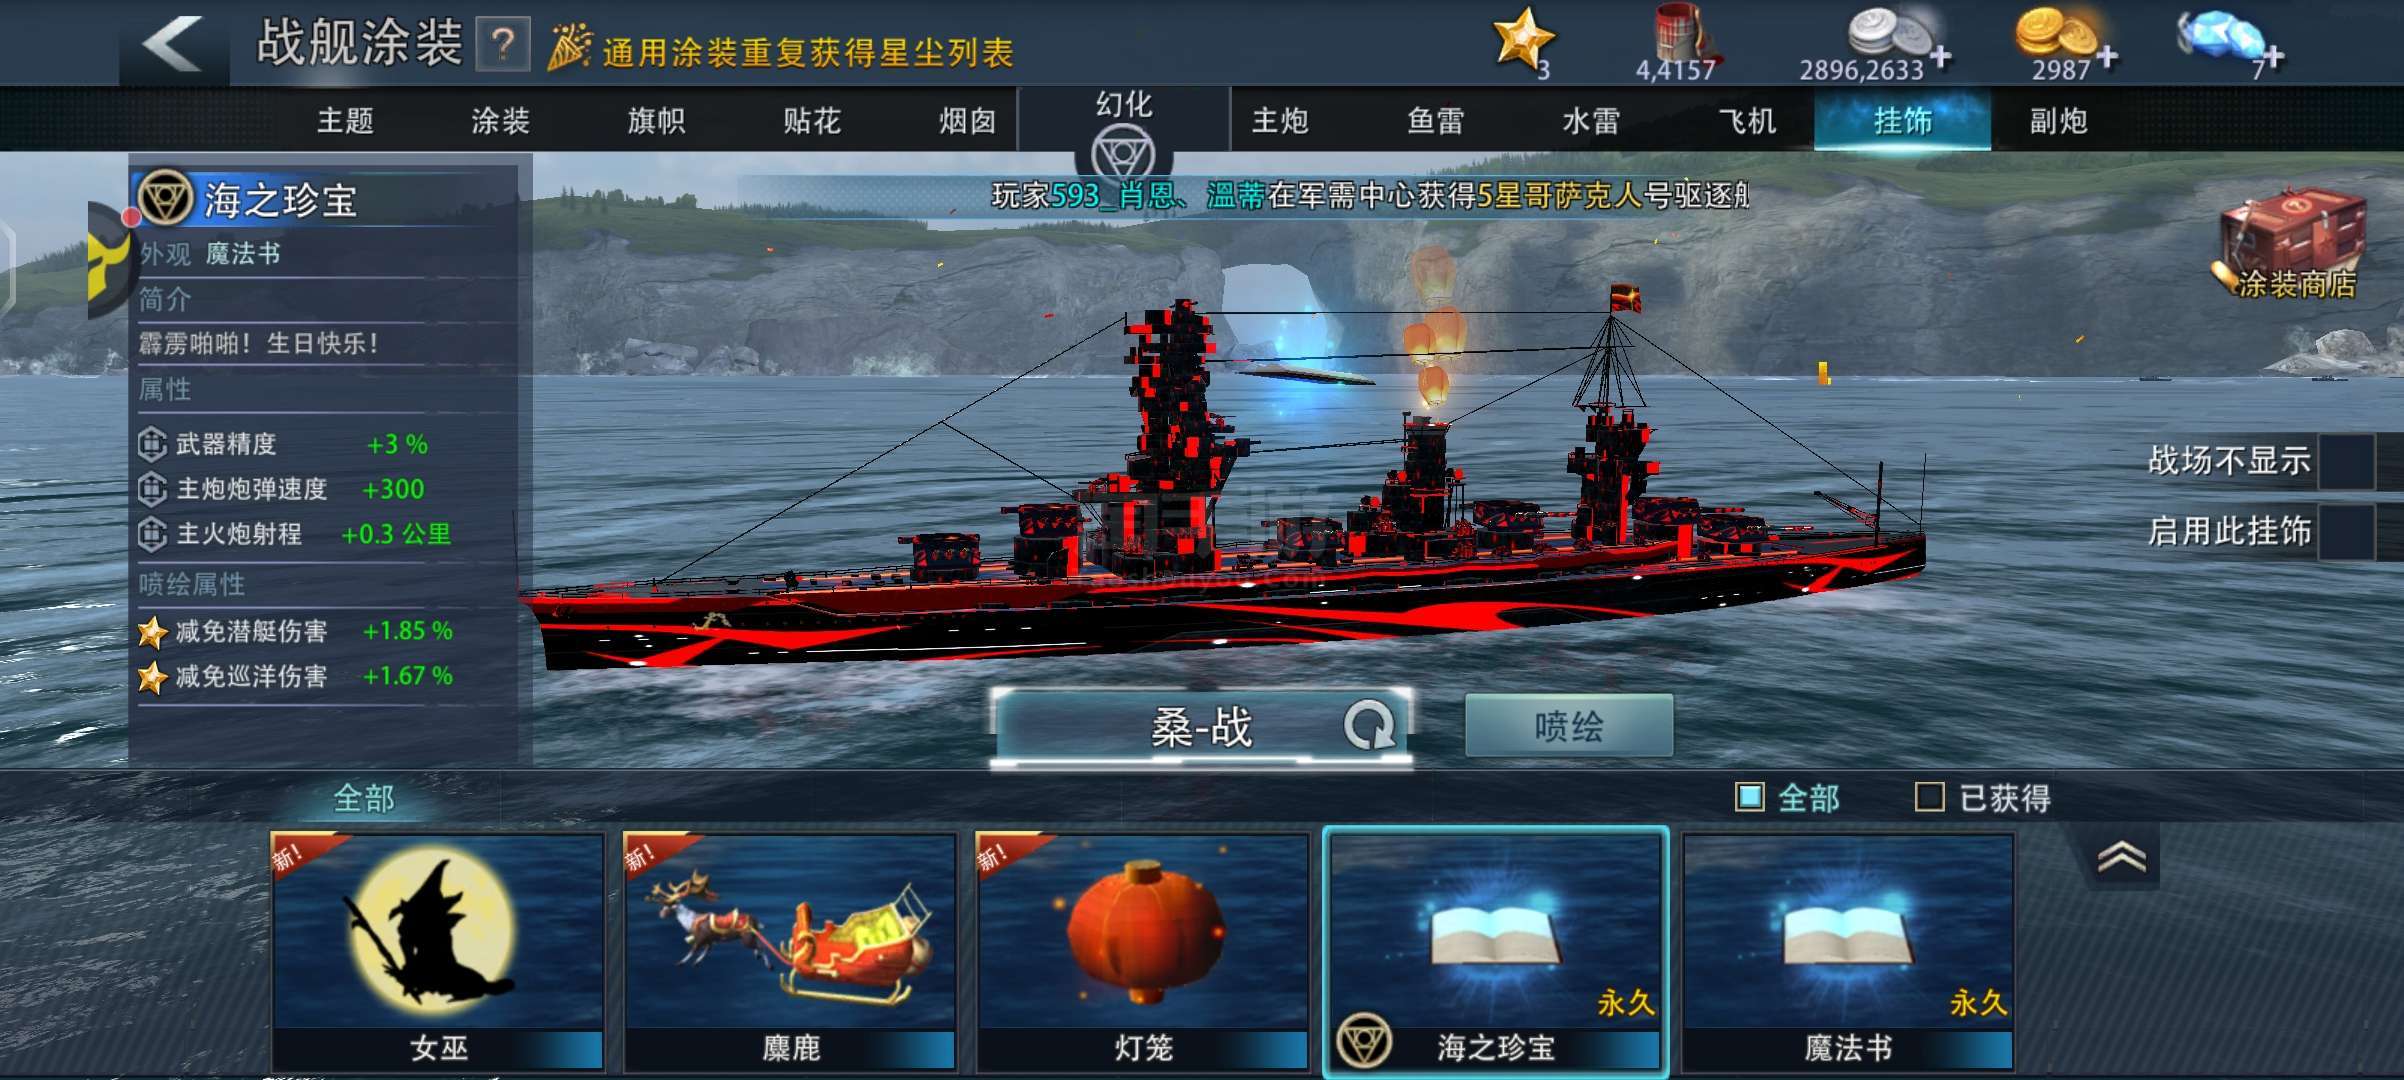2404x1080 pixels.
Task: Open the help question mark icon
Action: point(503,44)
